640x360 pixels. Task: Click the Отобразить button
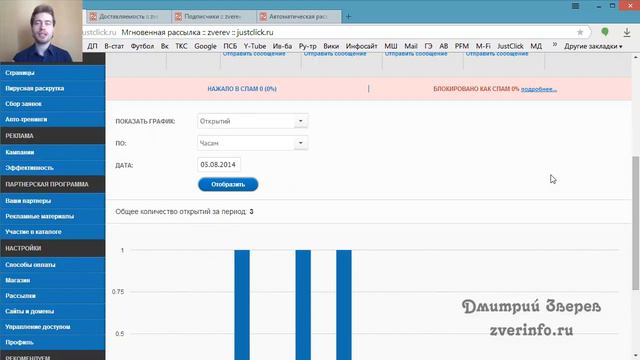(x=228, y=184)
